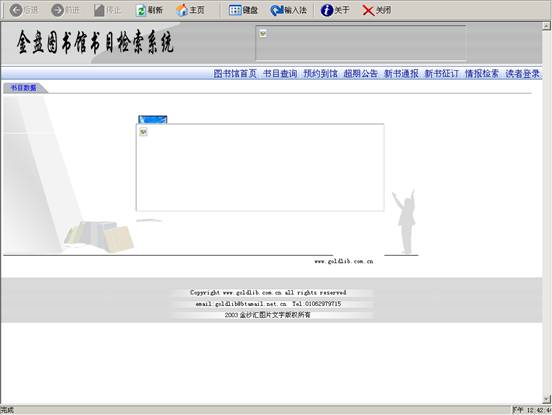Viewport: 552px width, 415px height.
Task: Click the 前进 forward arrow icon
Action: click(57, 10)
